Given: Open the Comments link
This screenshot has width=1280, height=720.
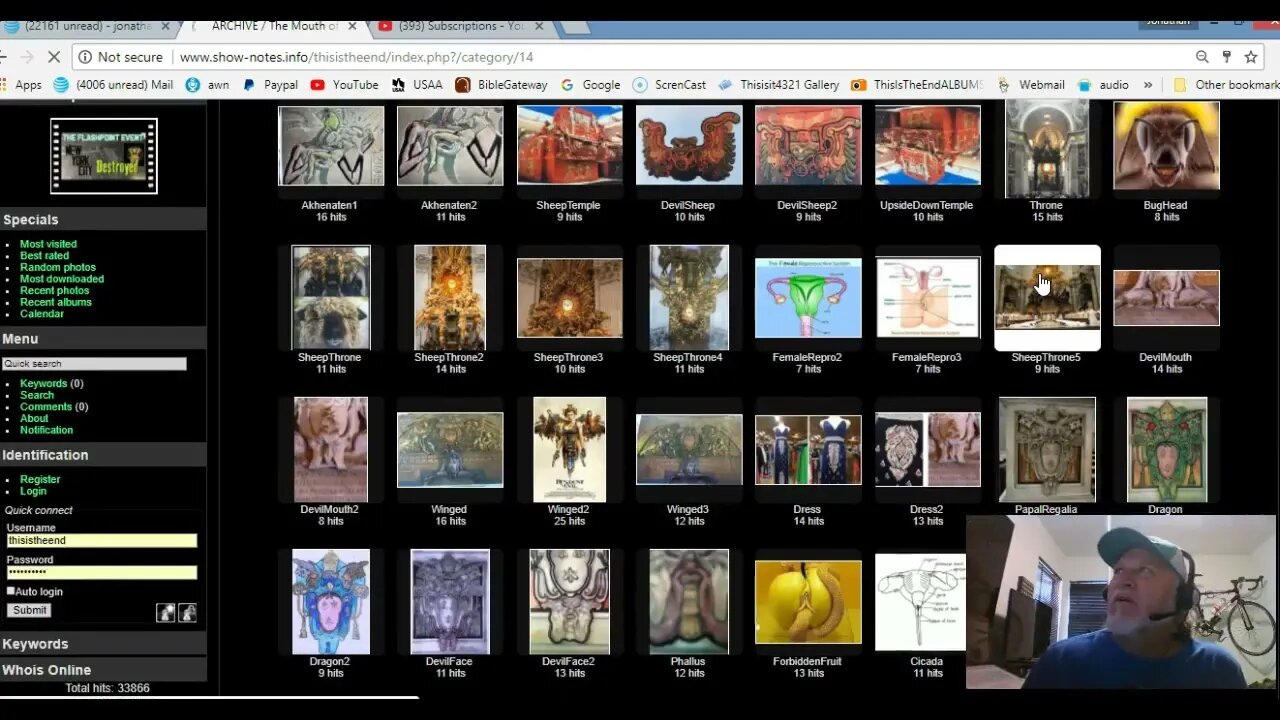Looking at the screenshot, I should pos(46,407).
